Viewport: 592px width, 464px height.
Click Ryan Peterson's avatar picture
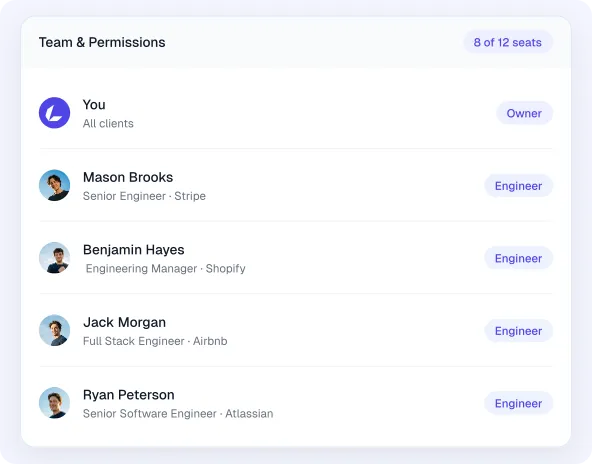tap(54, 403)
